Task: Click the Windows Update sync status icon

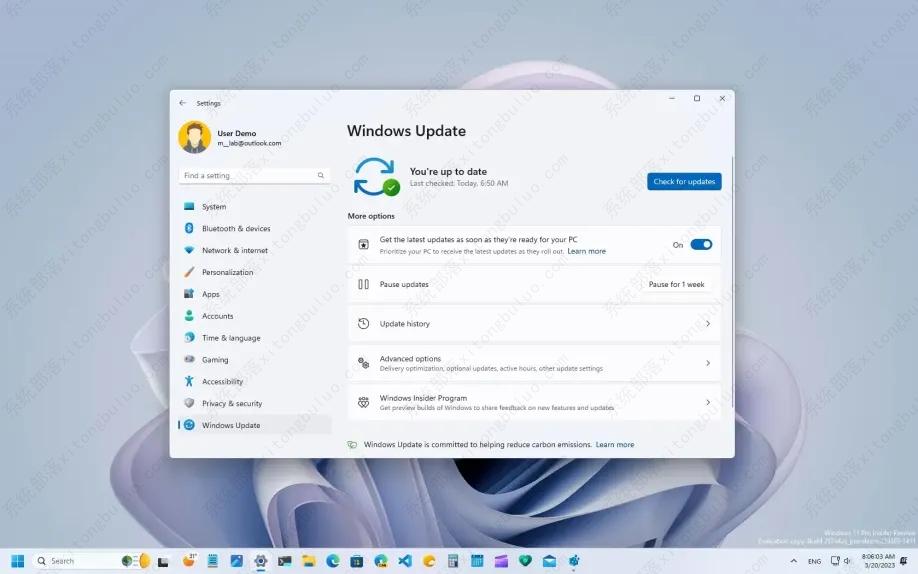Action: click(375, 176)
